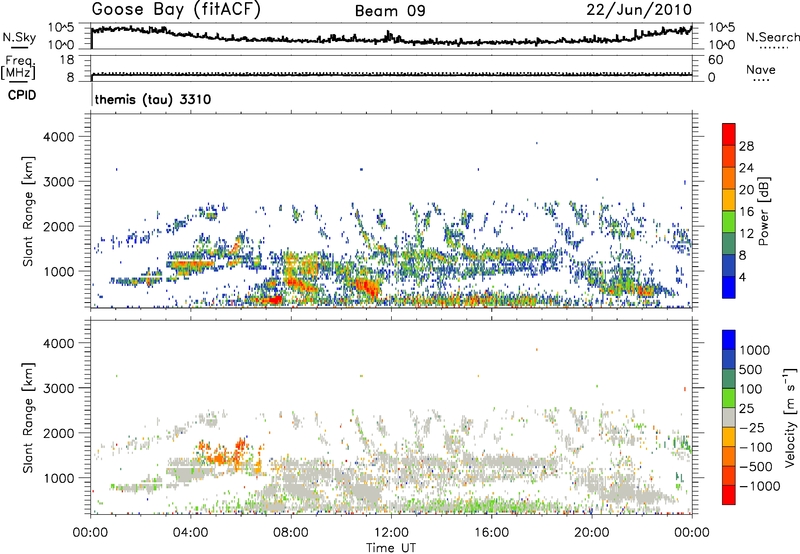Click the "Power [dB]" colorbar title

click(764, 211)
